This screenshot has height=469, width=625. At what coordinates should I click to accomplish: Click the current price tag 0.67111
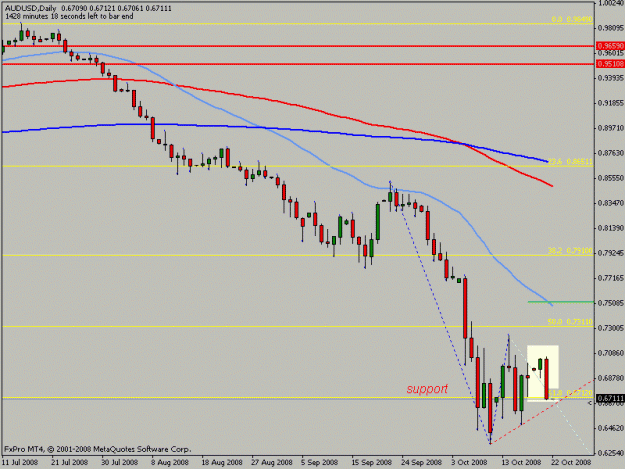tap(610, 398)
